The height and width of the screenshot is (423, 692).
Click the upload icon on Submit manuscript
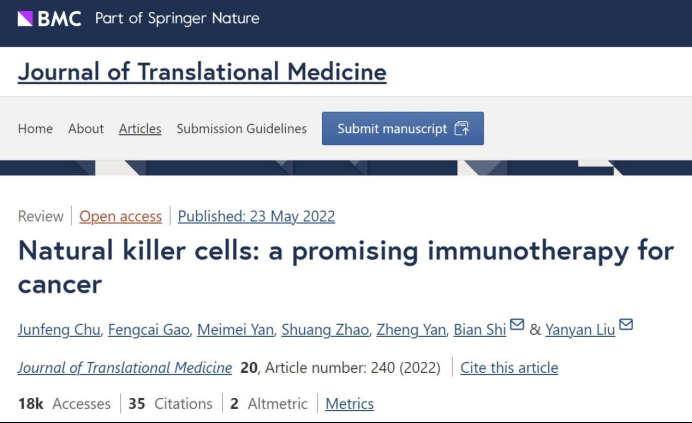(461, 128)
